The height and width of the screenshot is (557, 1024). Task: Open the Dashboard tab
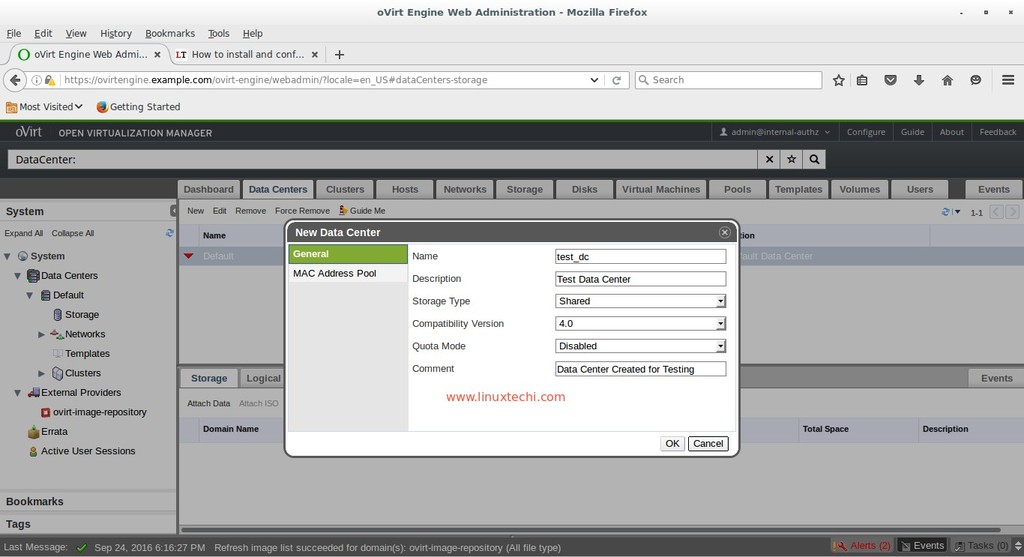tap(208, 189)
